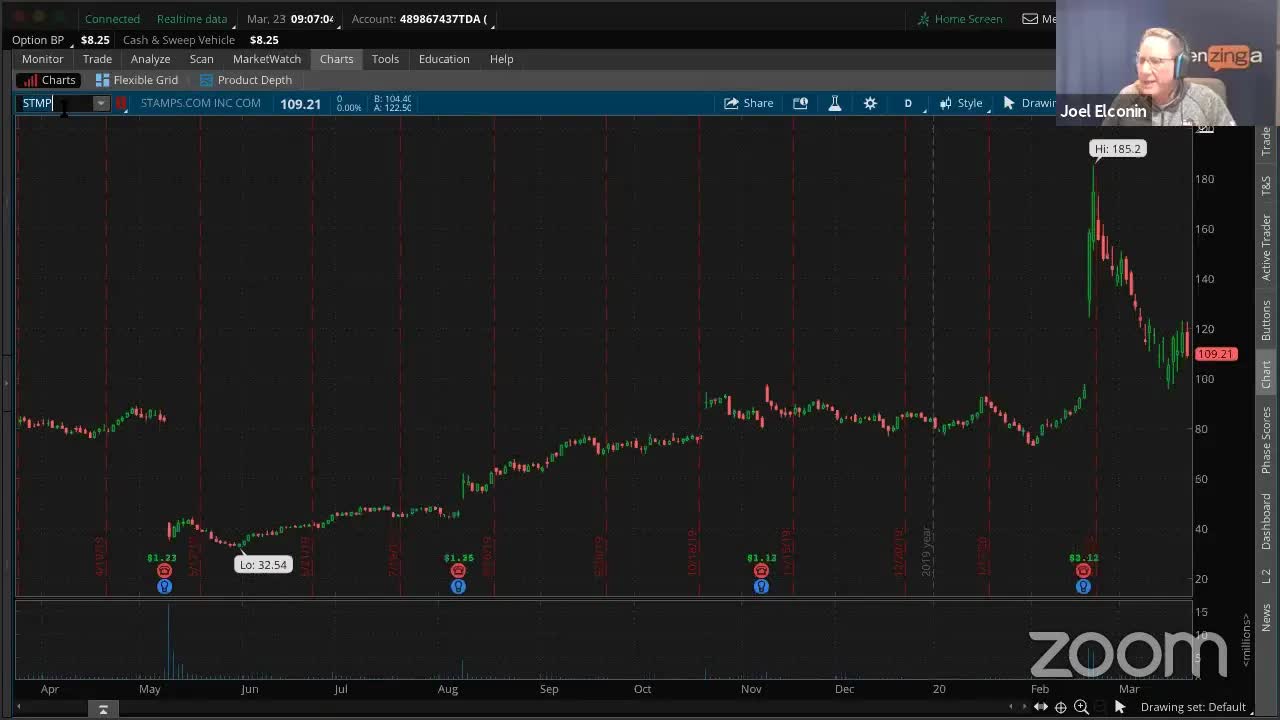1280x720 pixels.
Task: Open the Dashboard sidebar panel
Action: pos(1266,521)
